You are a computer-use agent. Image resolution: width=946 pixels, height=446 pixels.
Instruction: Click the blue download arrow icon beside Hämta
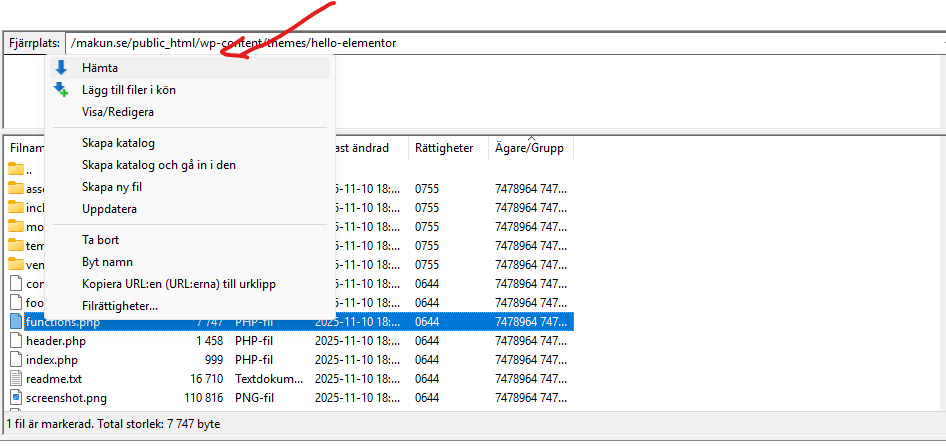(x=61, y=68)
